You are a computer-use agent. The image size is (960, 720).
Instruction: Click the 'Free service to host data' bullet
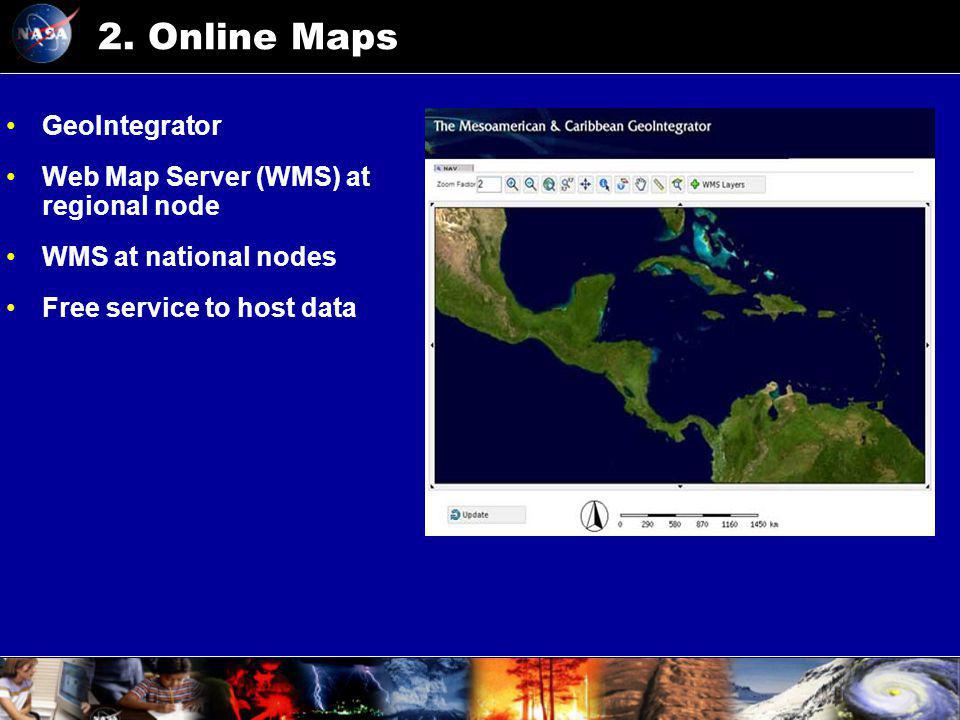pos(199,307)
